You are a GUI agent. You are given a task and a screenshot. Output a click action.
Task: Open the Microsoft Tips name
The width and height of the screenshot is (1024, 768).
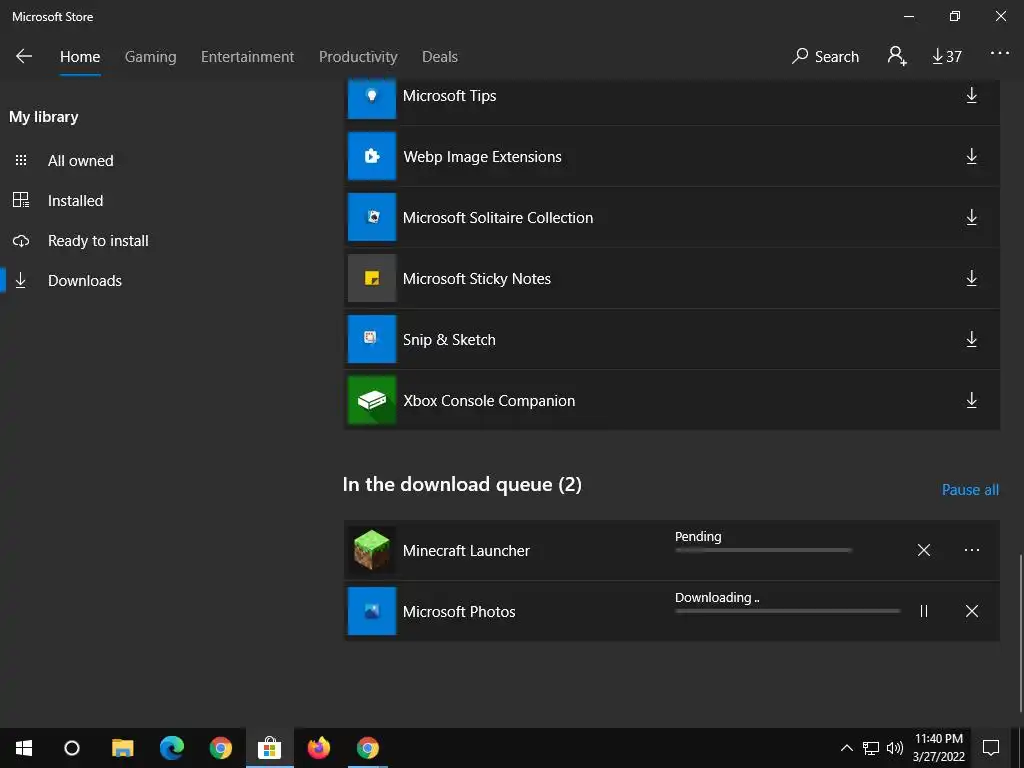[449, 95]
